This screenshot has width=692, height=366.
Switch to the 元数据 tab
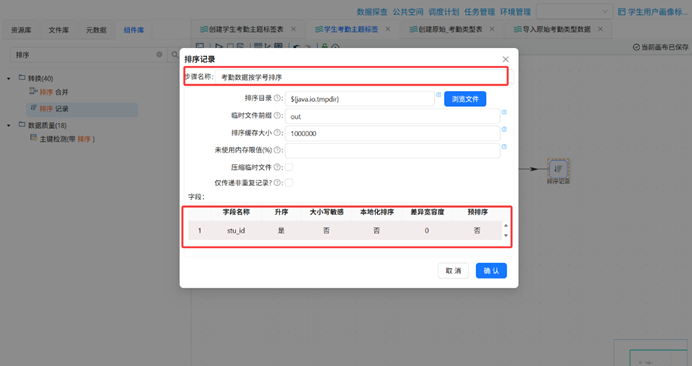96,30
